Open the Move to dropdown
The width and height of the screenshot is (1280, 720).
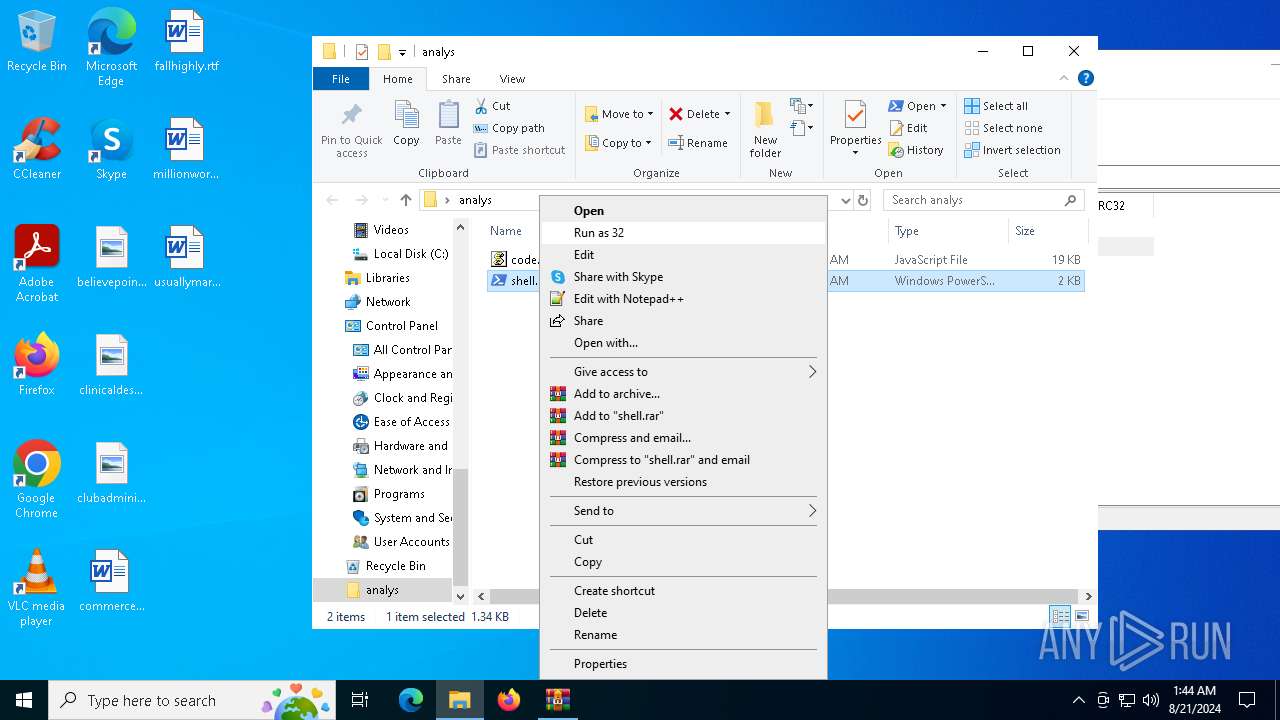(x=619, y=114)
